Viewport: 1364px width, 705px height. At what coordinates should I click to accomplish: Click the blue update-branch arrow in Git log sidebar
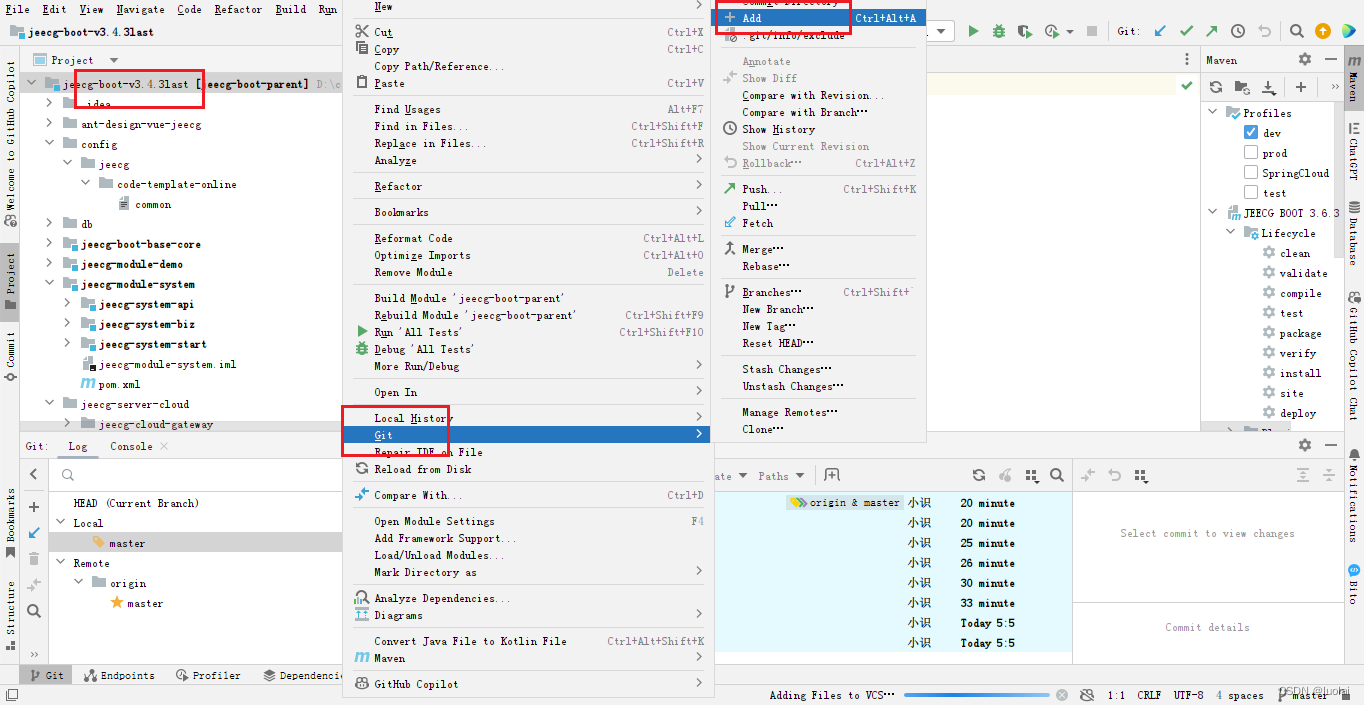point(34,533)
